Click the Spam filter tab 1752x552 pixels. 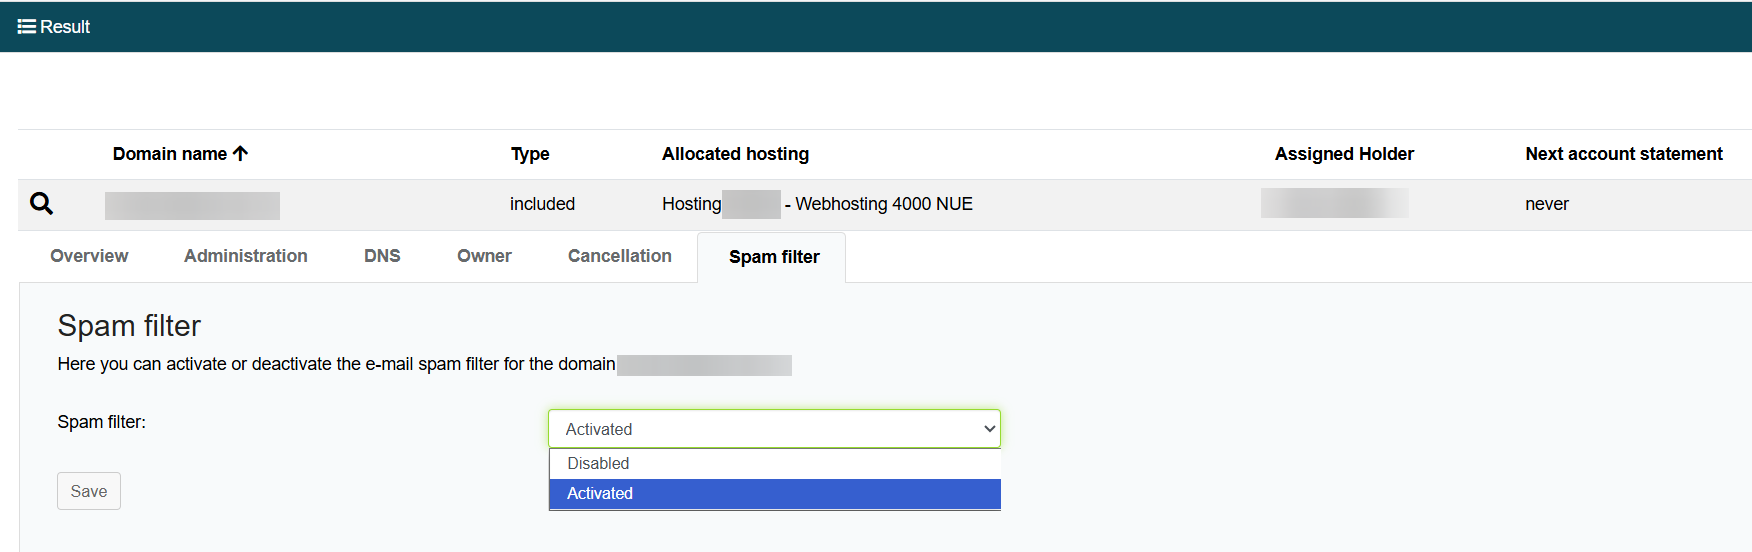(774, 257)
